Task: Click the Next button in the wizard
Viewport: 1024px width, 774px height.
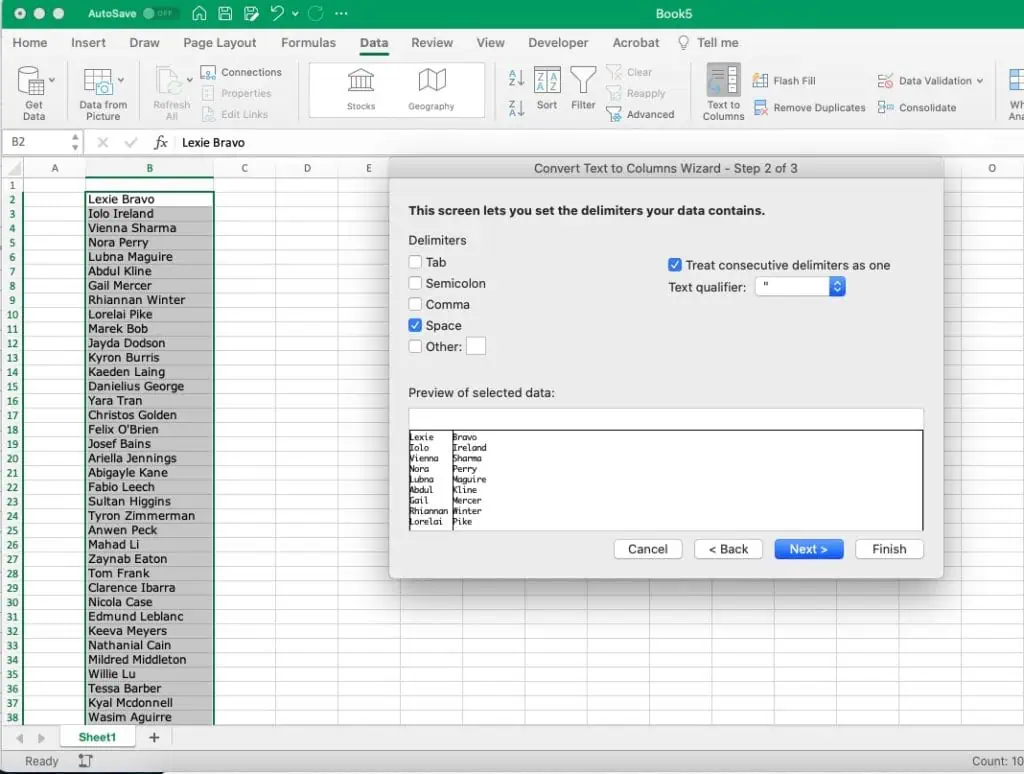Action: tap(808, 548)
